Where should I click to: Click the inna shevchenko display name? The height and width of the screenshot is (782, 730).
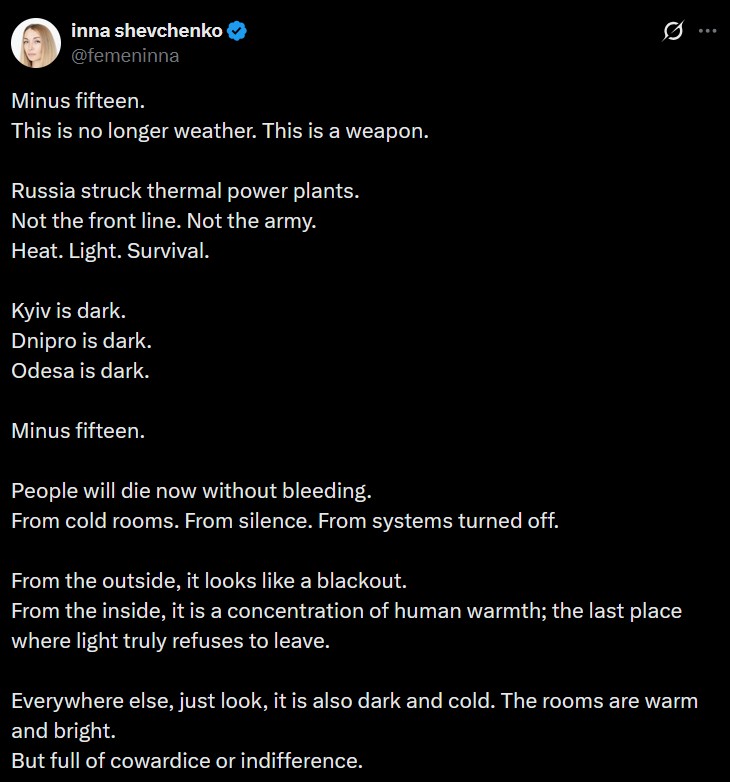tap(144, 31)
